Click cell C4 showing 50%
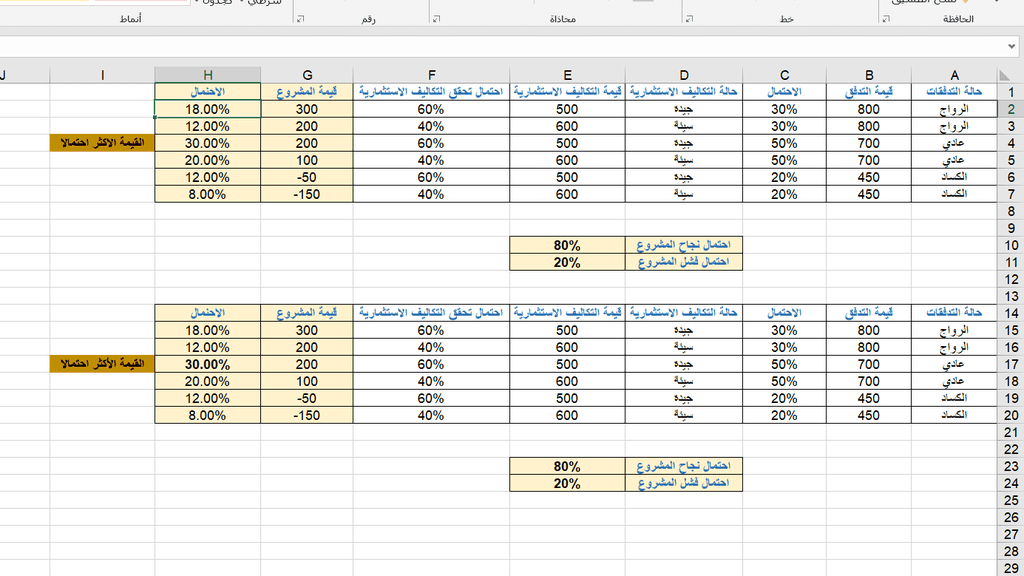 784,143
